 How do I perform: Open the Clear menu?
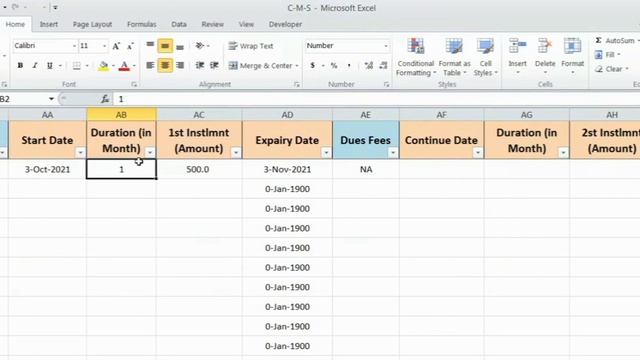click(611, 69)
